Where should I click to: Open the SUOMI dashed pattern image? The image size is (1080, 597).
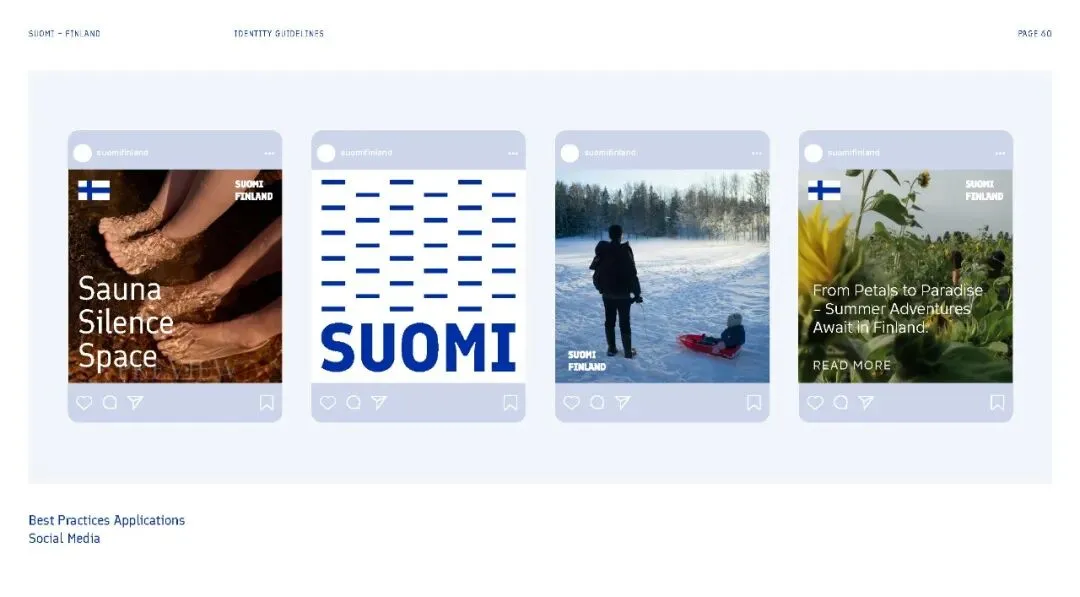[419, 276]
